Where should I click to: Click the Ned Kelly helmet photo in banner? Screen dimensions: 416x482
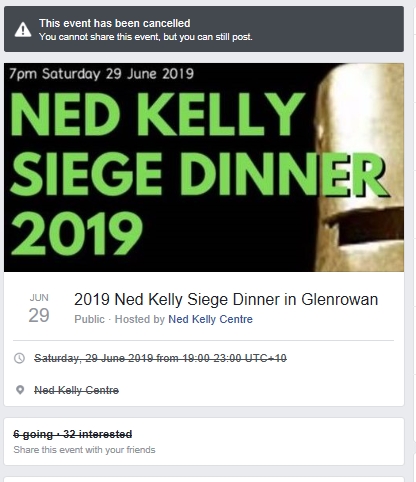pyautogui.click(x=359, y=167)
